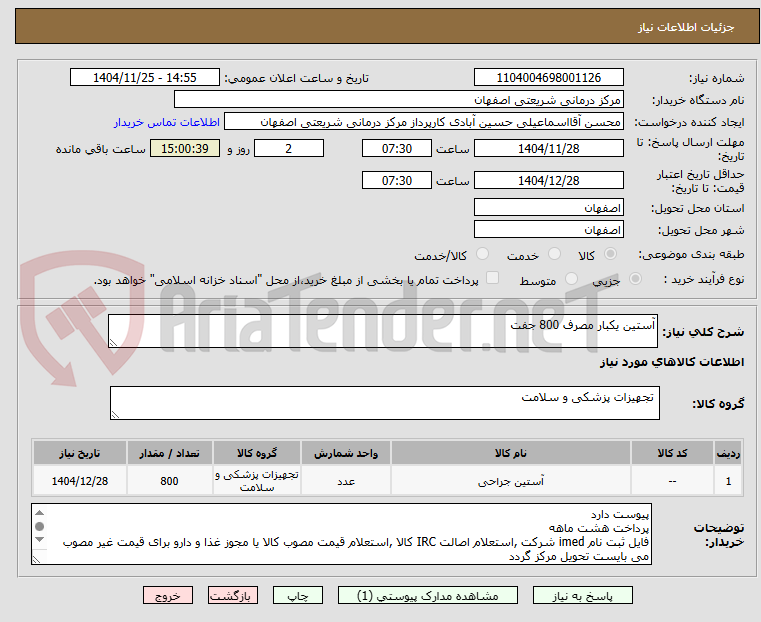The image size is (761, 622).
Task: Click the استان محل تحویل field
Action: 548,208
